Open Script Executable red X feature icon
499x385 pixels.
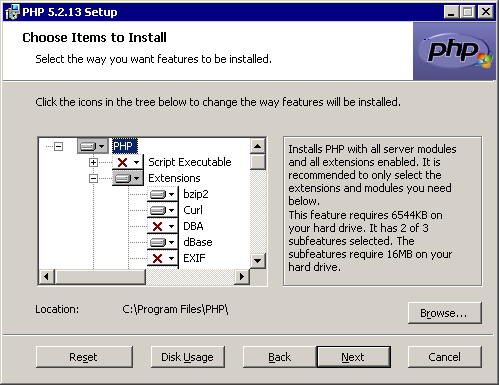coord(128,162)
